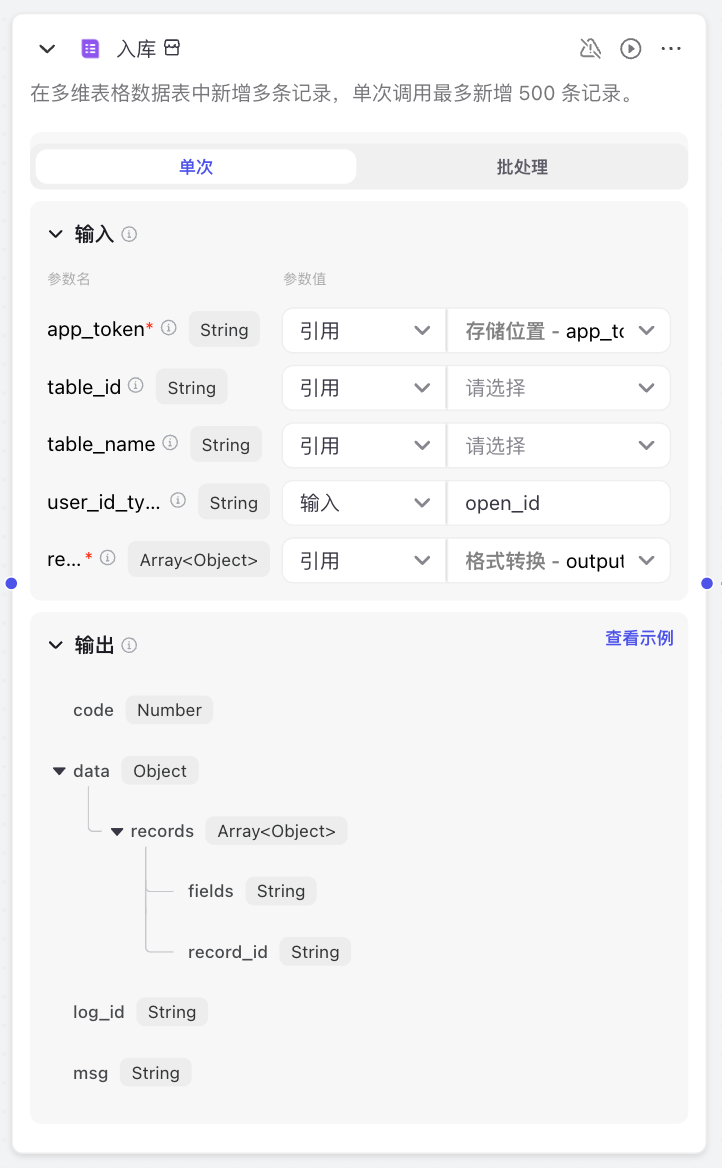Click the purple 入库 node icon
This screenshot has width=722, height=1168.
(x=90, y=49)
